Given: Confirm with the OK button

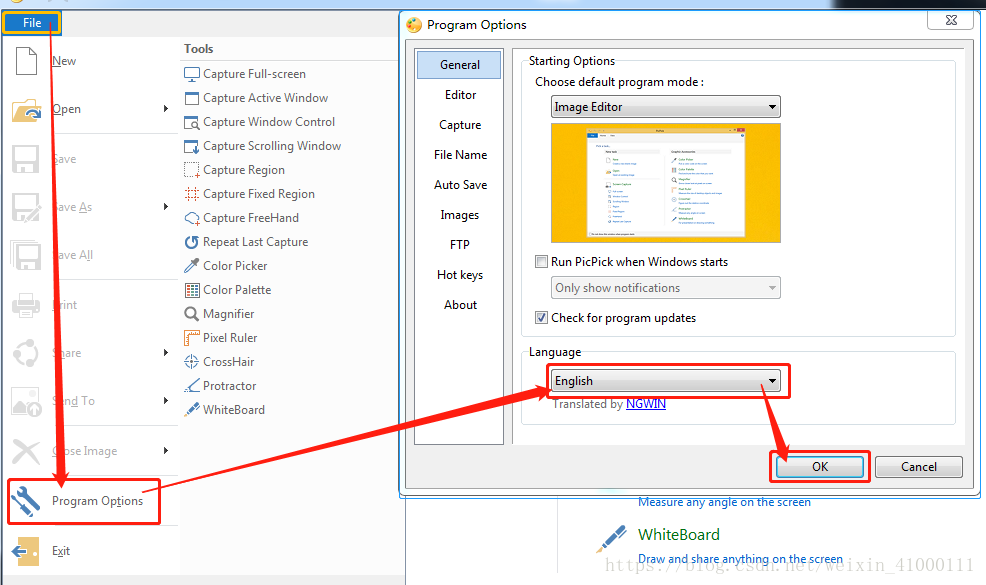Looking at the screenshot, I should click(x=820, y=467).
